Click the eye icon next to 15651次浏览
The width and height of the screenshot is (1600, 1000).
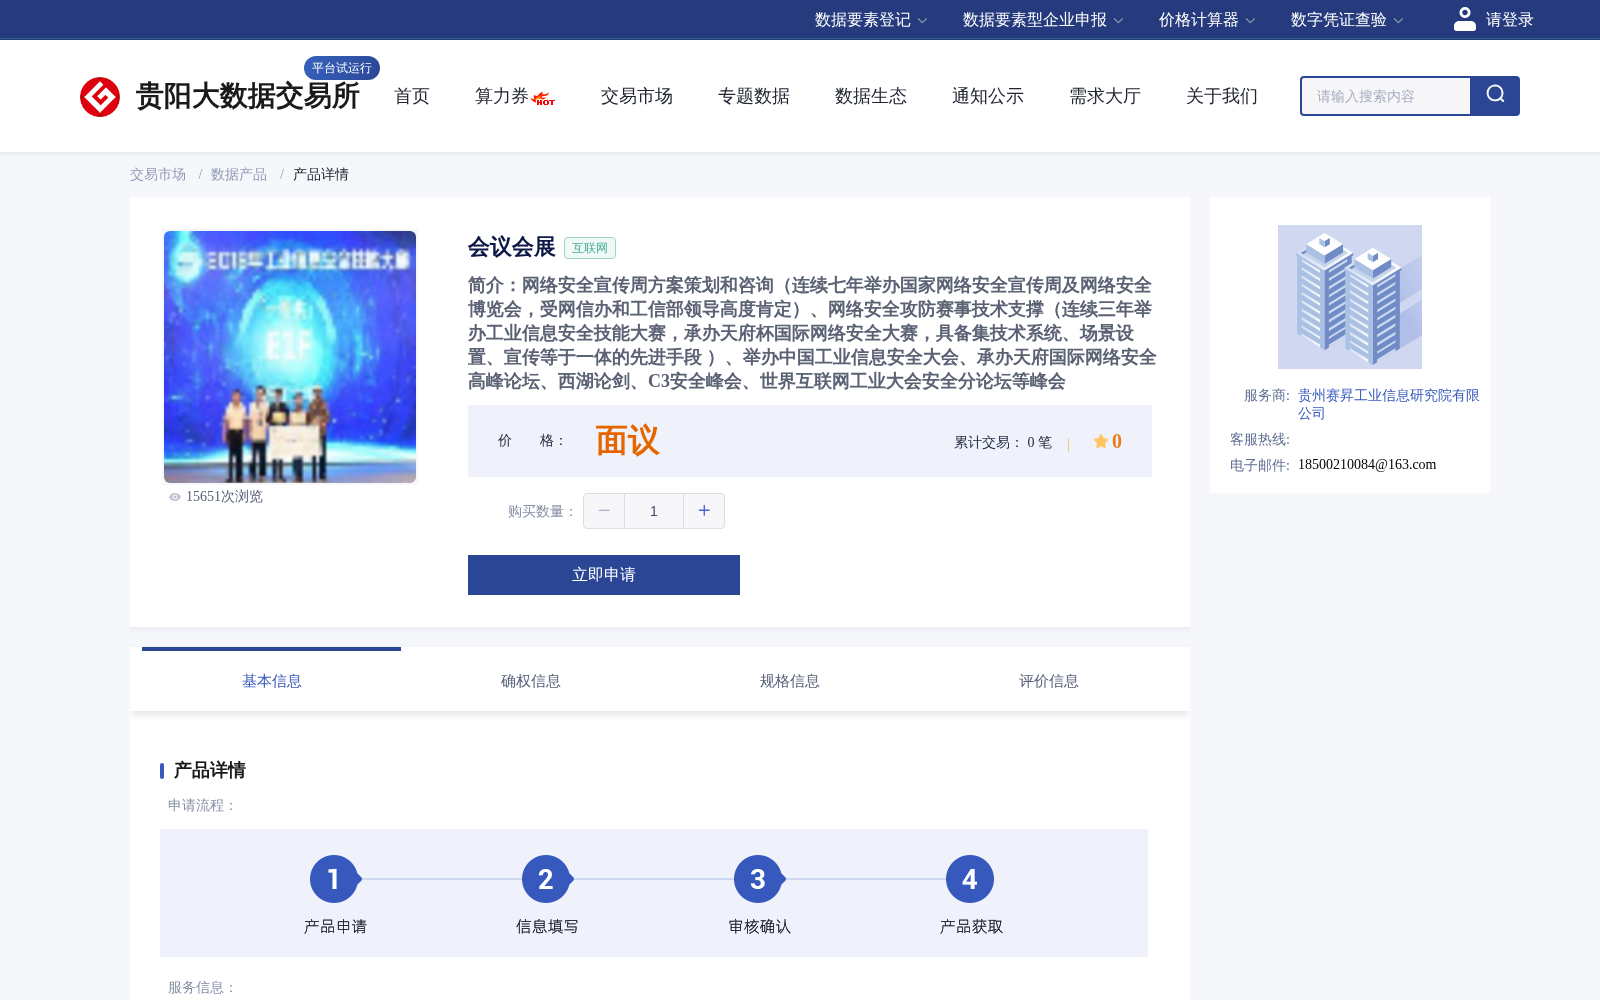pos(175,497)
